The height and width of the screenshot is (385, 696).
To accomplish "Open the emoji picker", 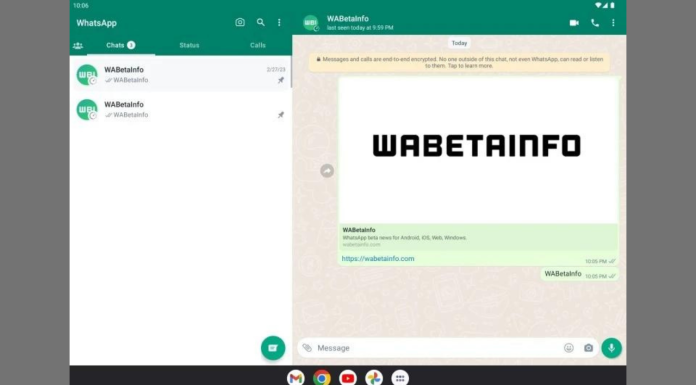I will (x=569, y=348).
